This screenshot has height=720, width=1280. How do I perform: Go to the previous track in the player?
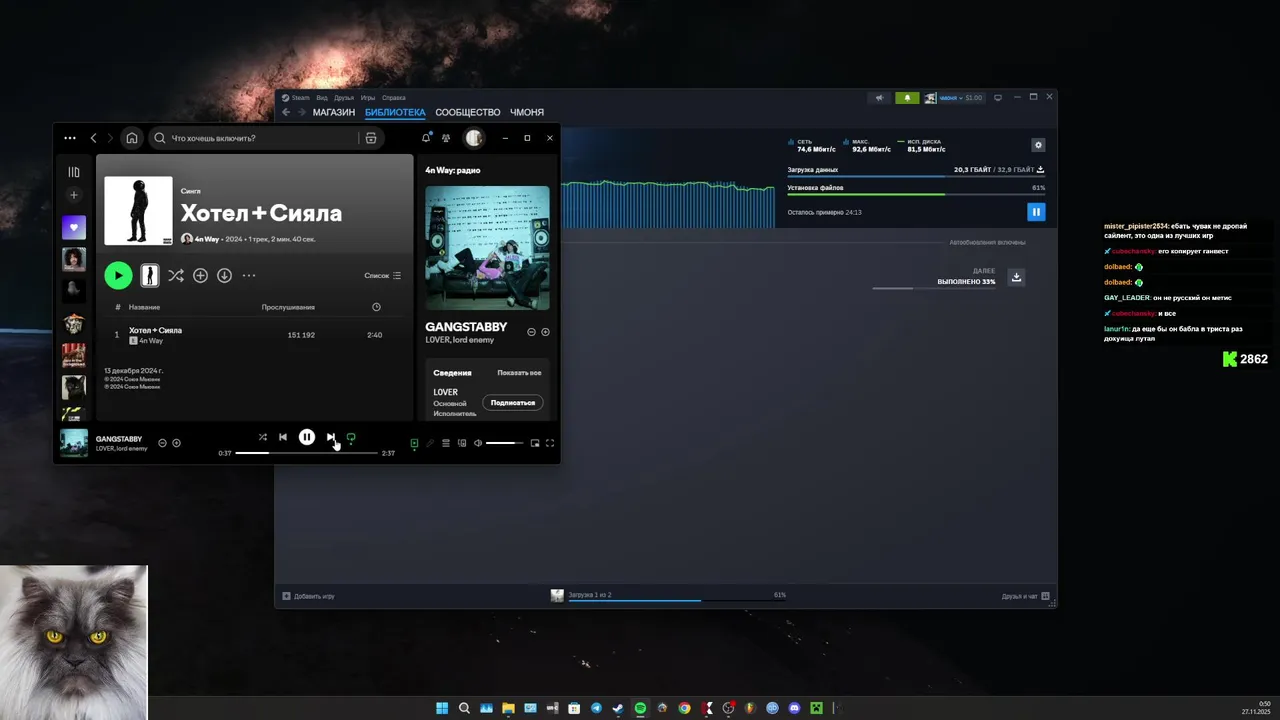click(283, 437)
